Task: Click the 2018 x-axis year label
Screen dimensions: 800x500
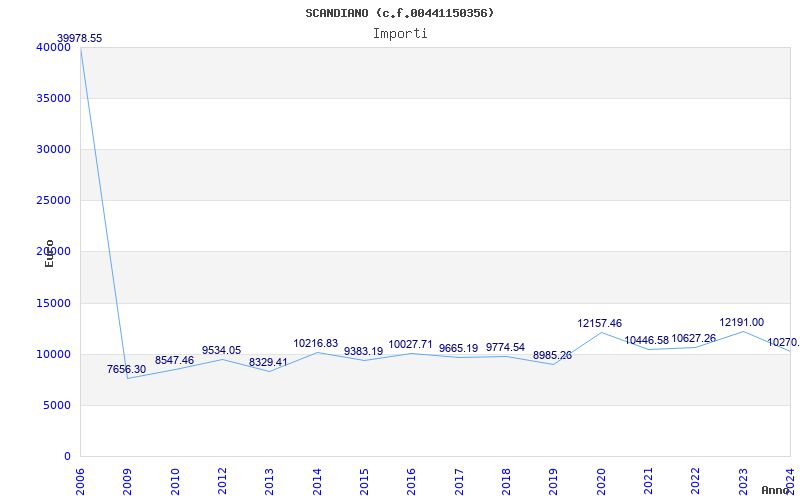Action: [506, 481]
